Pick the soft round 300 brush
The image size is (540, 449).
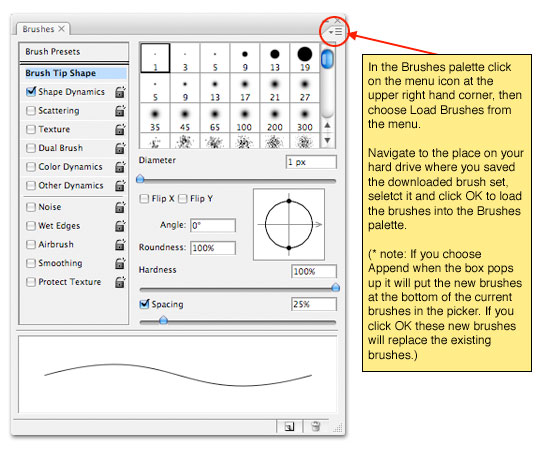click(305, 118)
